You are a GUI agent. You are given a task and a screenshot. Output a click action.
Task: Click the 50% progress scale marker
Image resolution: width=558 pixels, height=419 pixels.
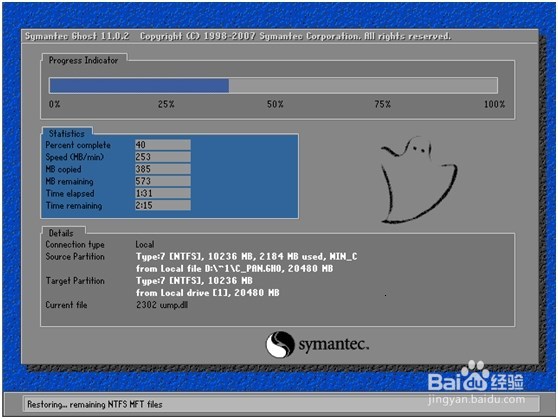[275, 104]
